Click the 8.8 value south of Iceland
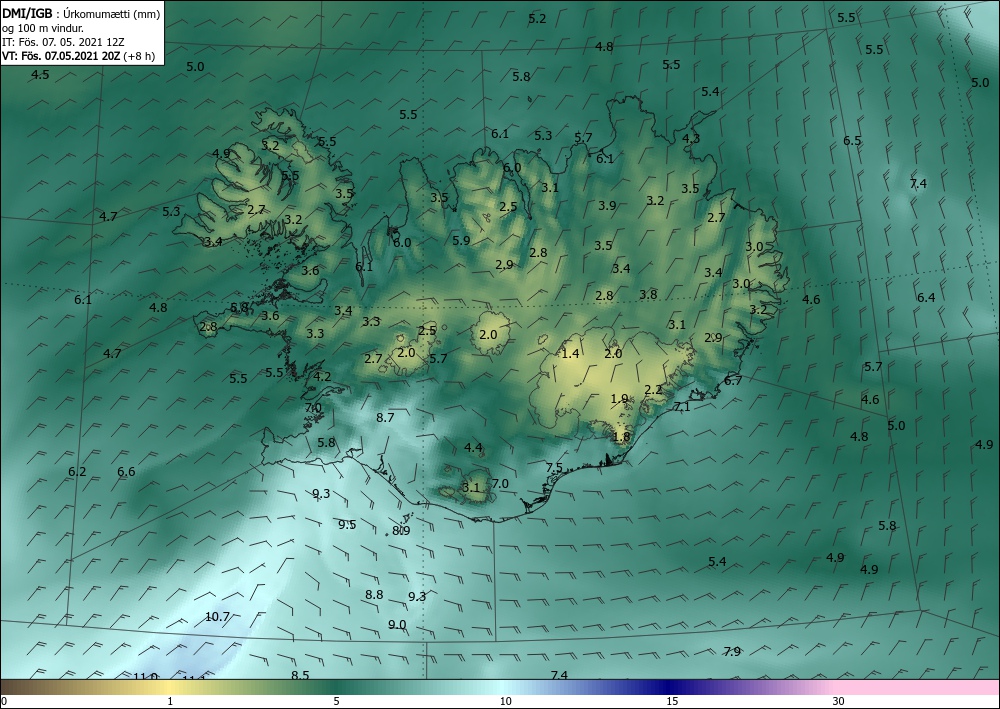Screen dimensions: 1000x709 (x=374, y=594)
